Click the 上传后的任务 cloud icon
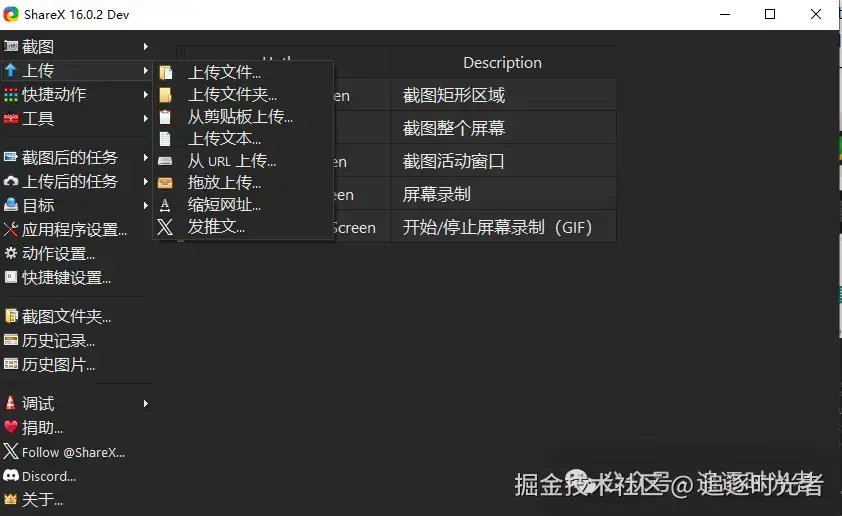842x516 pixels. (11, 181)
